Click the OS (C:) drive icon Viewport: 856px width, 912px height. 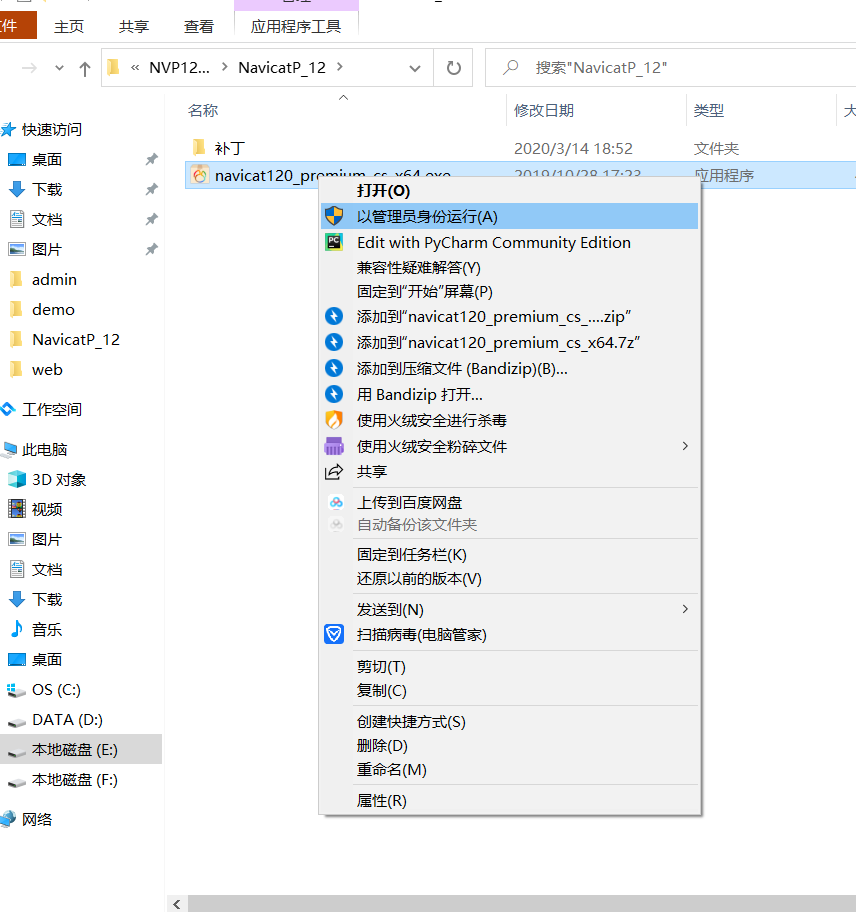16,690
